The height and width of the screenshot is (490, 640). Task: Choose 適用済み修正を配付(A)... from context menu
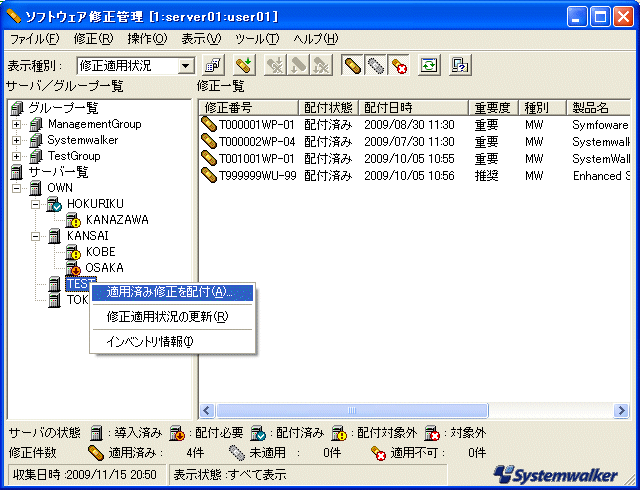coord(172,292)
